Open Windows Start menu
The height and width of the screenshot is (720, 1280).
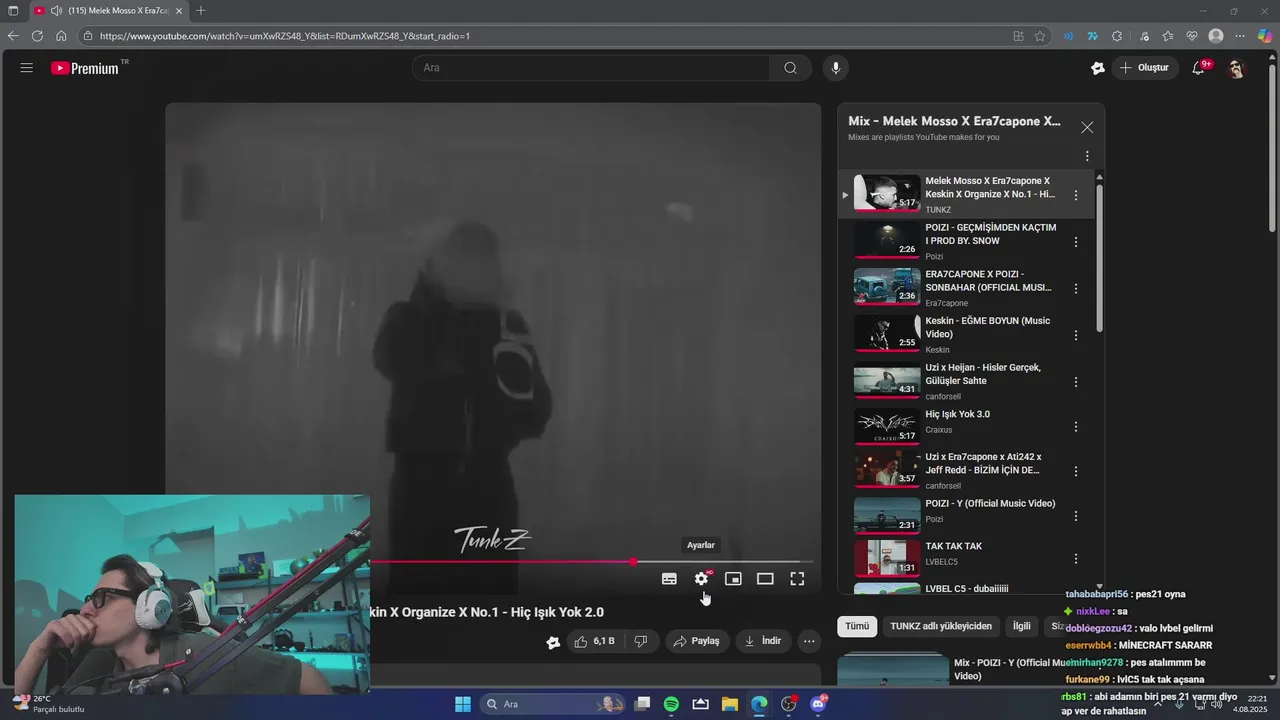pyautogui.click(x=463, y=704)
